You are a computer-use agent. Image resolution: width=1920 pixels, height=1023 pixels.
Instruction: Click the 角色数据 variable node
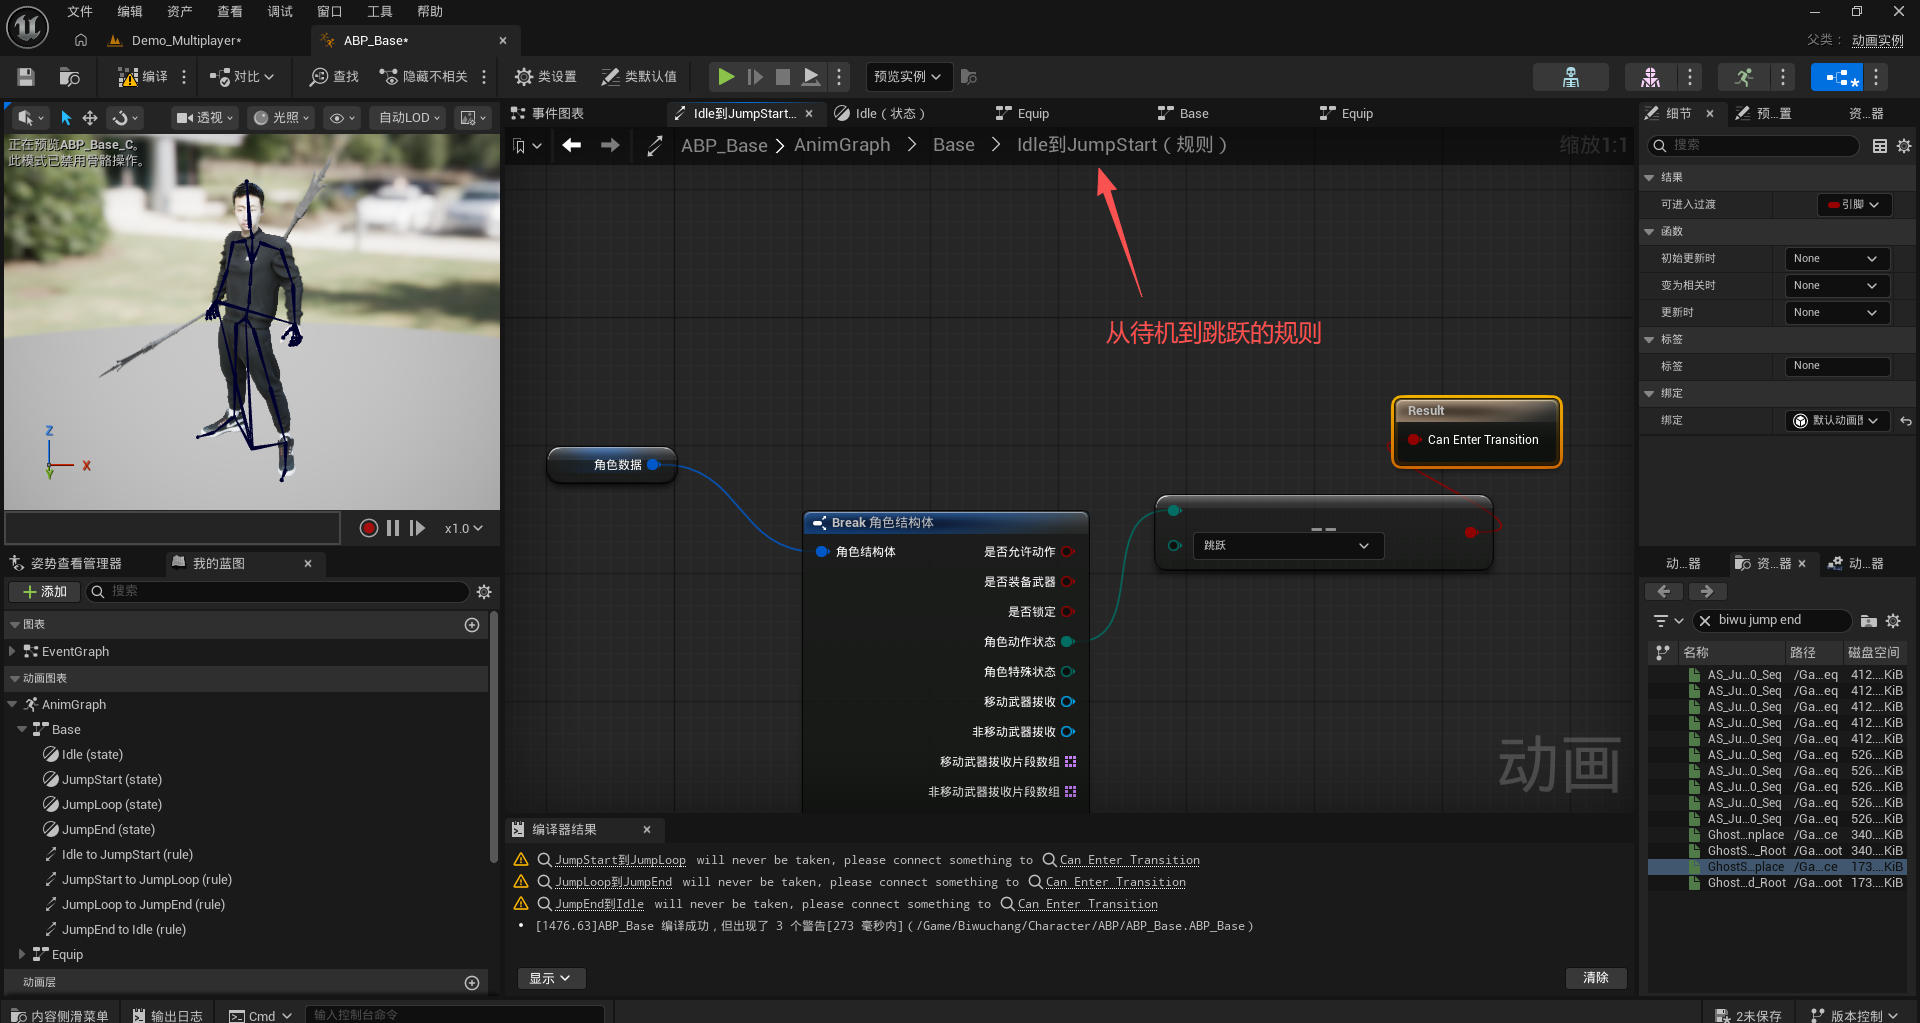click(612, 465)
